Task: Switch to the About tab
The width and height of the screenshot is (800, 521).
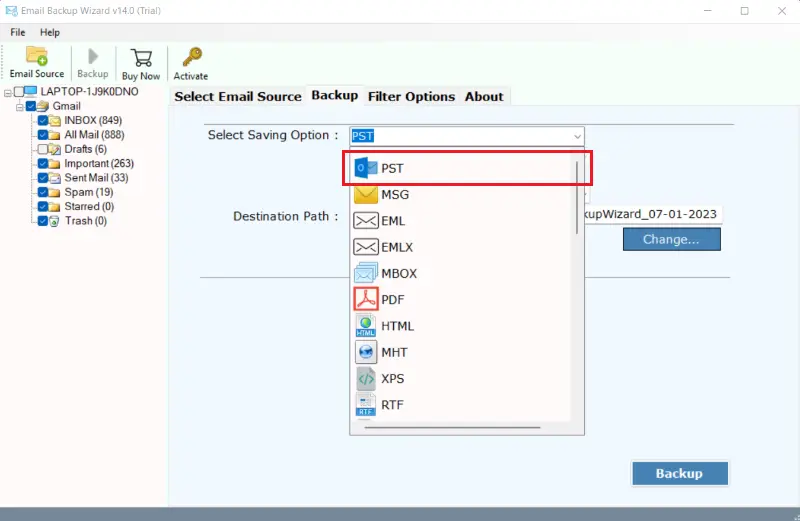Action: 484,96
